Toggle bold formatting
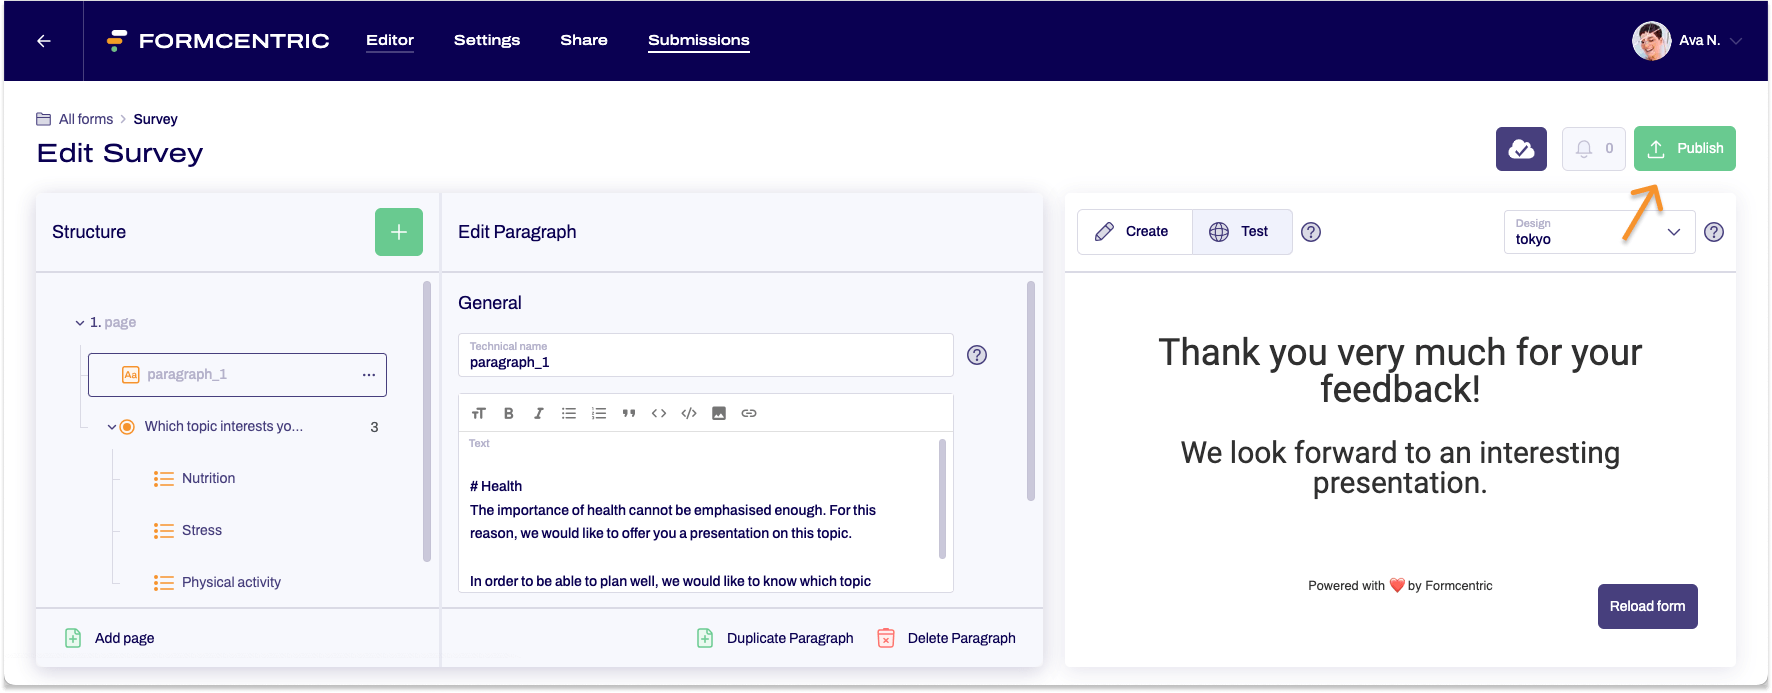Image resolution: width=1772 pixels, height=693 pixels. pyautogui.click(x=509, y=413)
